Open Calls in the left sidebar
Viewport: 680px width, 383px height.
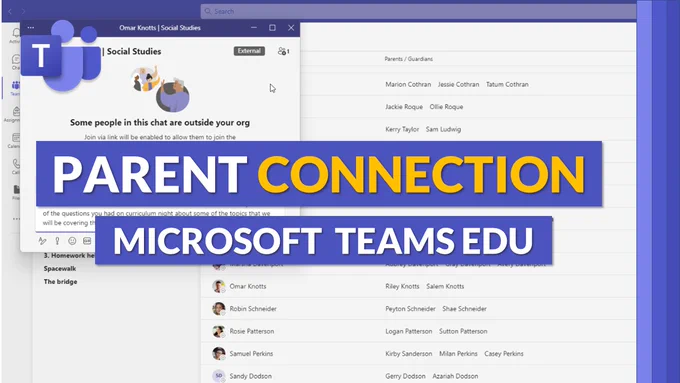pyautogui.click(x=16, y=167)
